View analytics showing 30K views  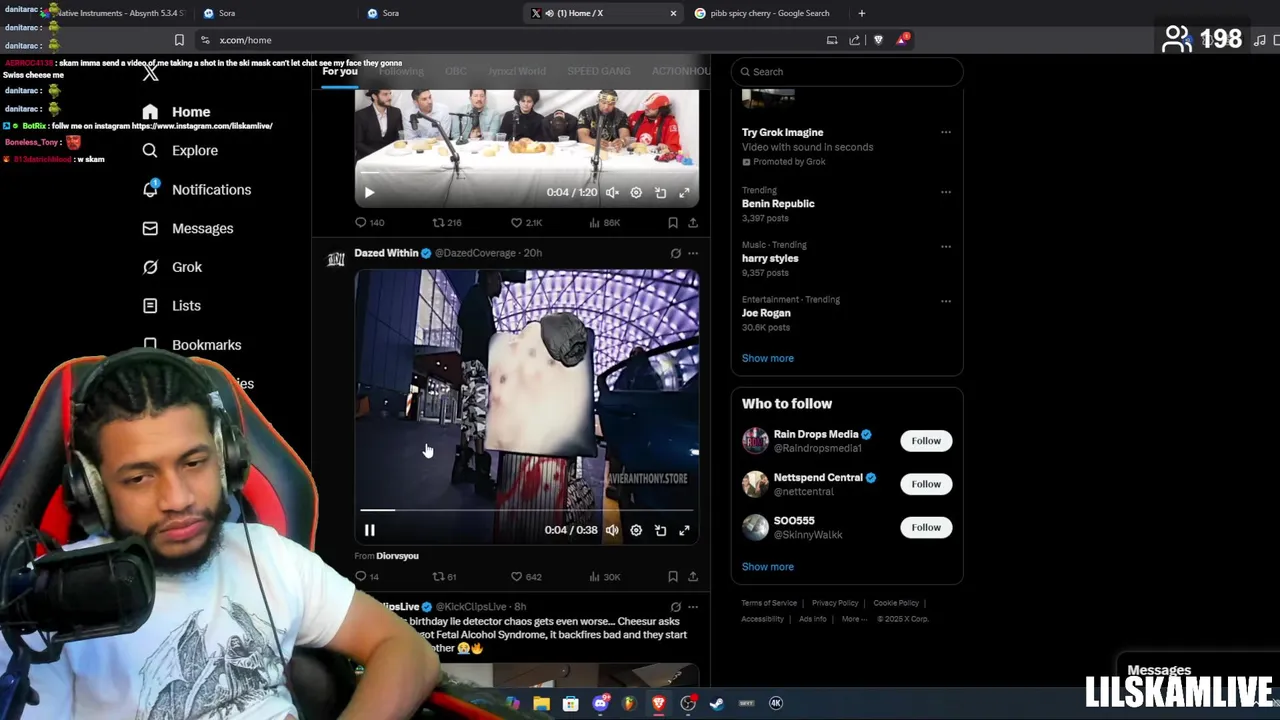(x=605, y=577)
